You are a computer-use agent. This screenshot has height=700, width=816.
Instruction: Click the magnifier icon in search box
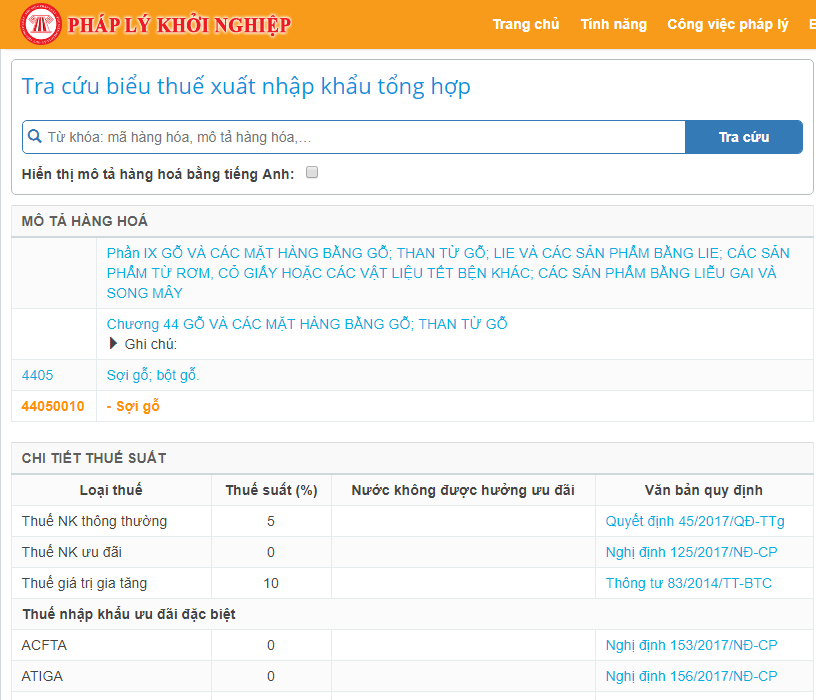click(35, 137)
